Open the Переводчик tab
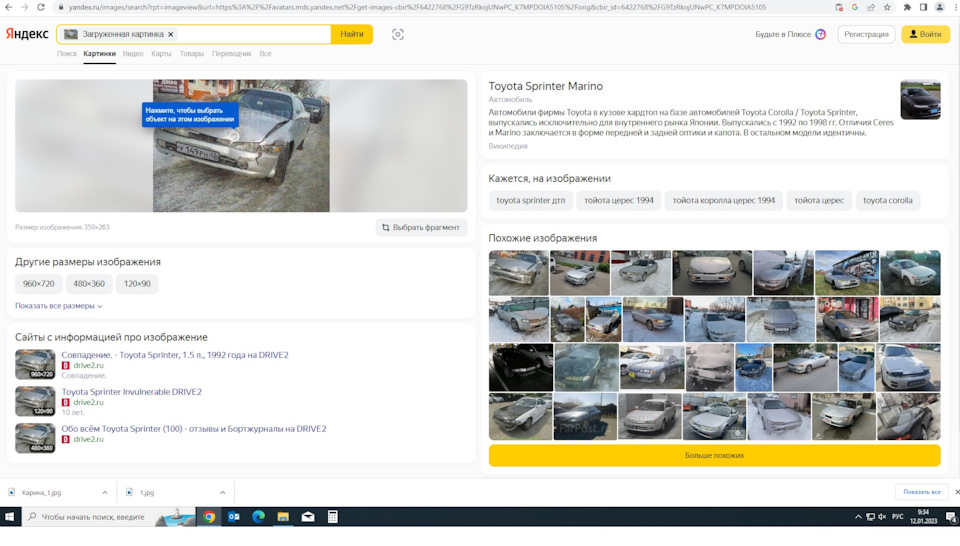Screen dimensions: 960x546 [x=231, y=54]
